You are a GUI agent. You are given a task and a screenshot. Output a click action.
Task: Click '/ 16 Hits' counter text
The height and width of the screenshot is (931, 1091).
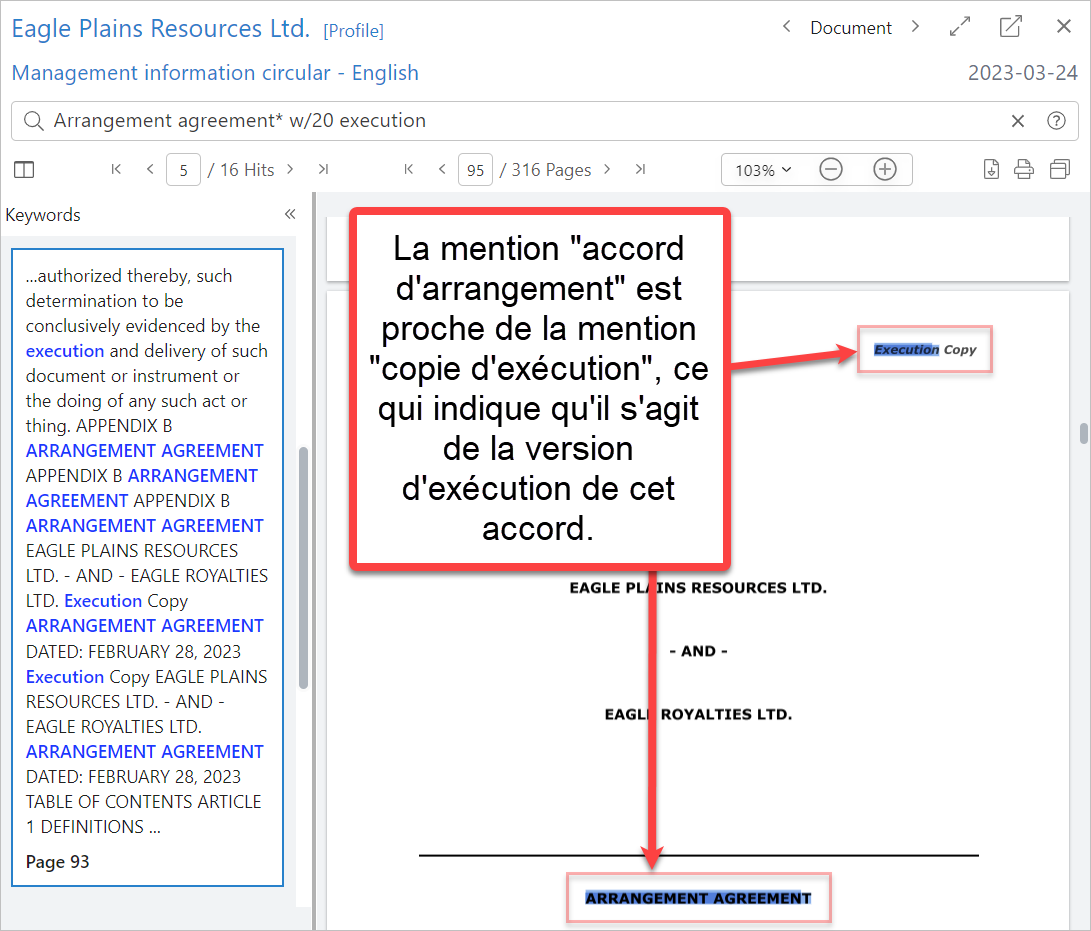[241, 170]
